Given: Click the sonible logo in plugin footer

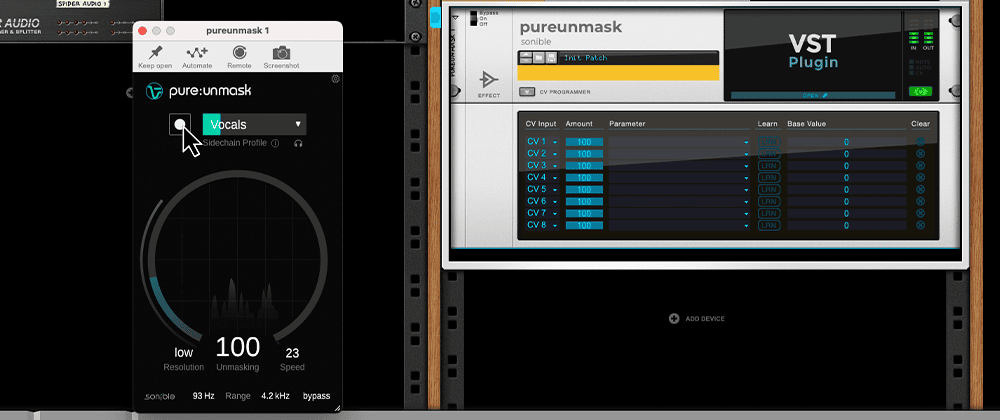Looking at the screenshot, I should coord(159,396).
